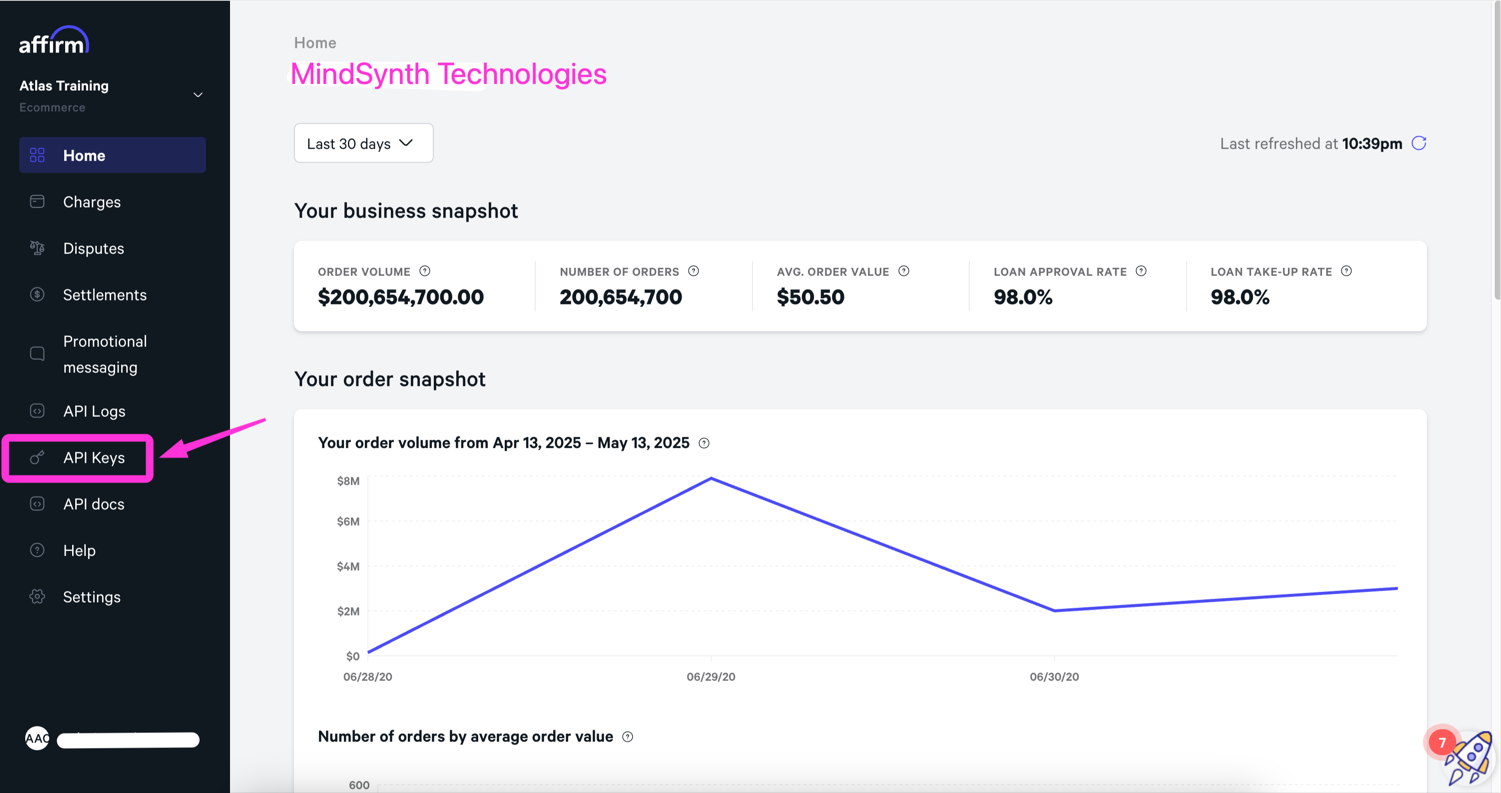Click the Home grid icon in sidebar
1501x793 pixels.
pos(37,155)
